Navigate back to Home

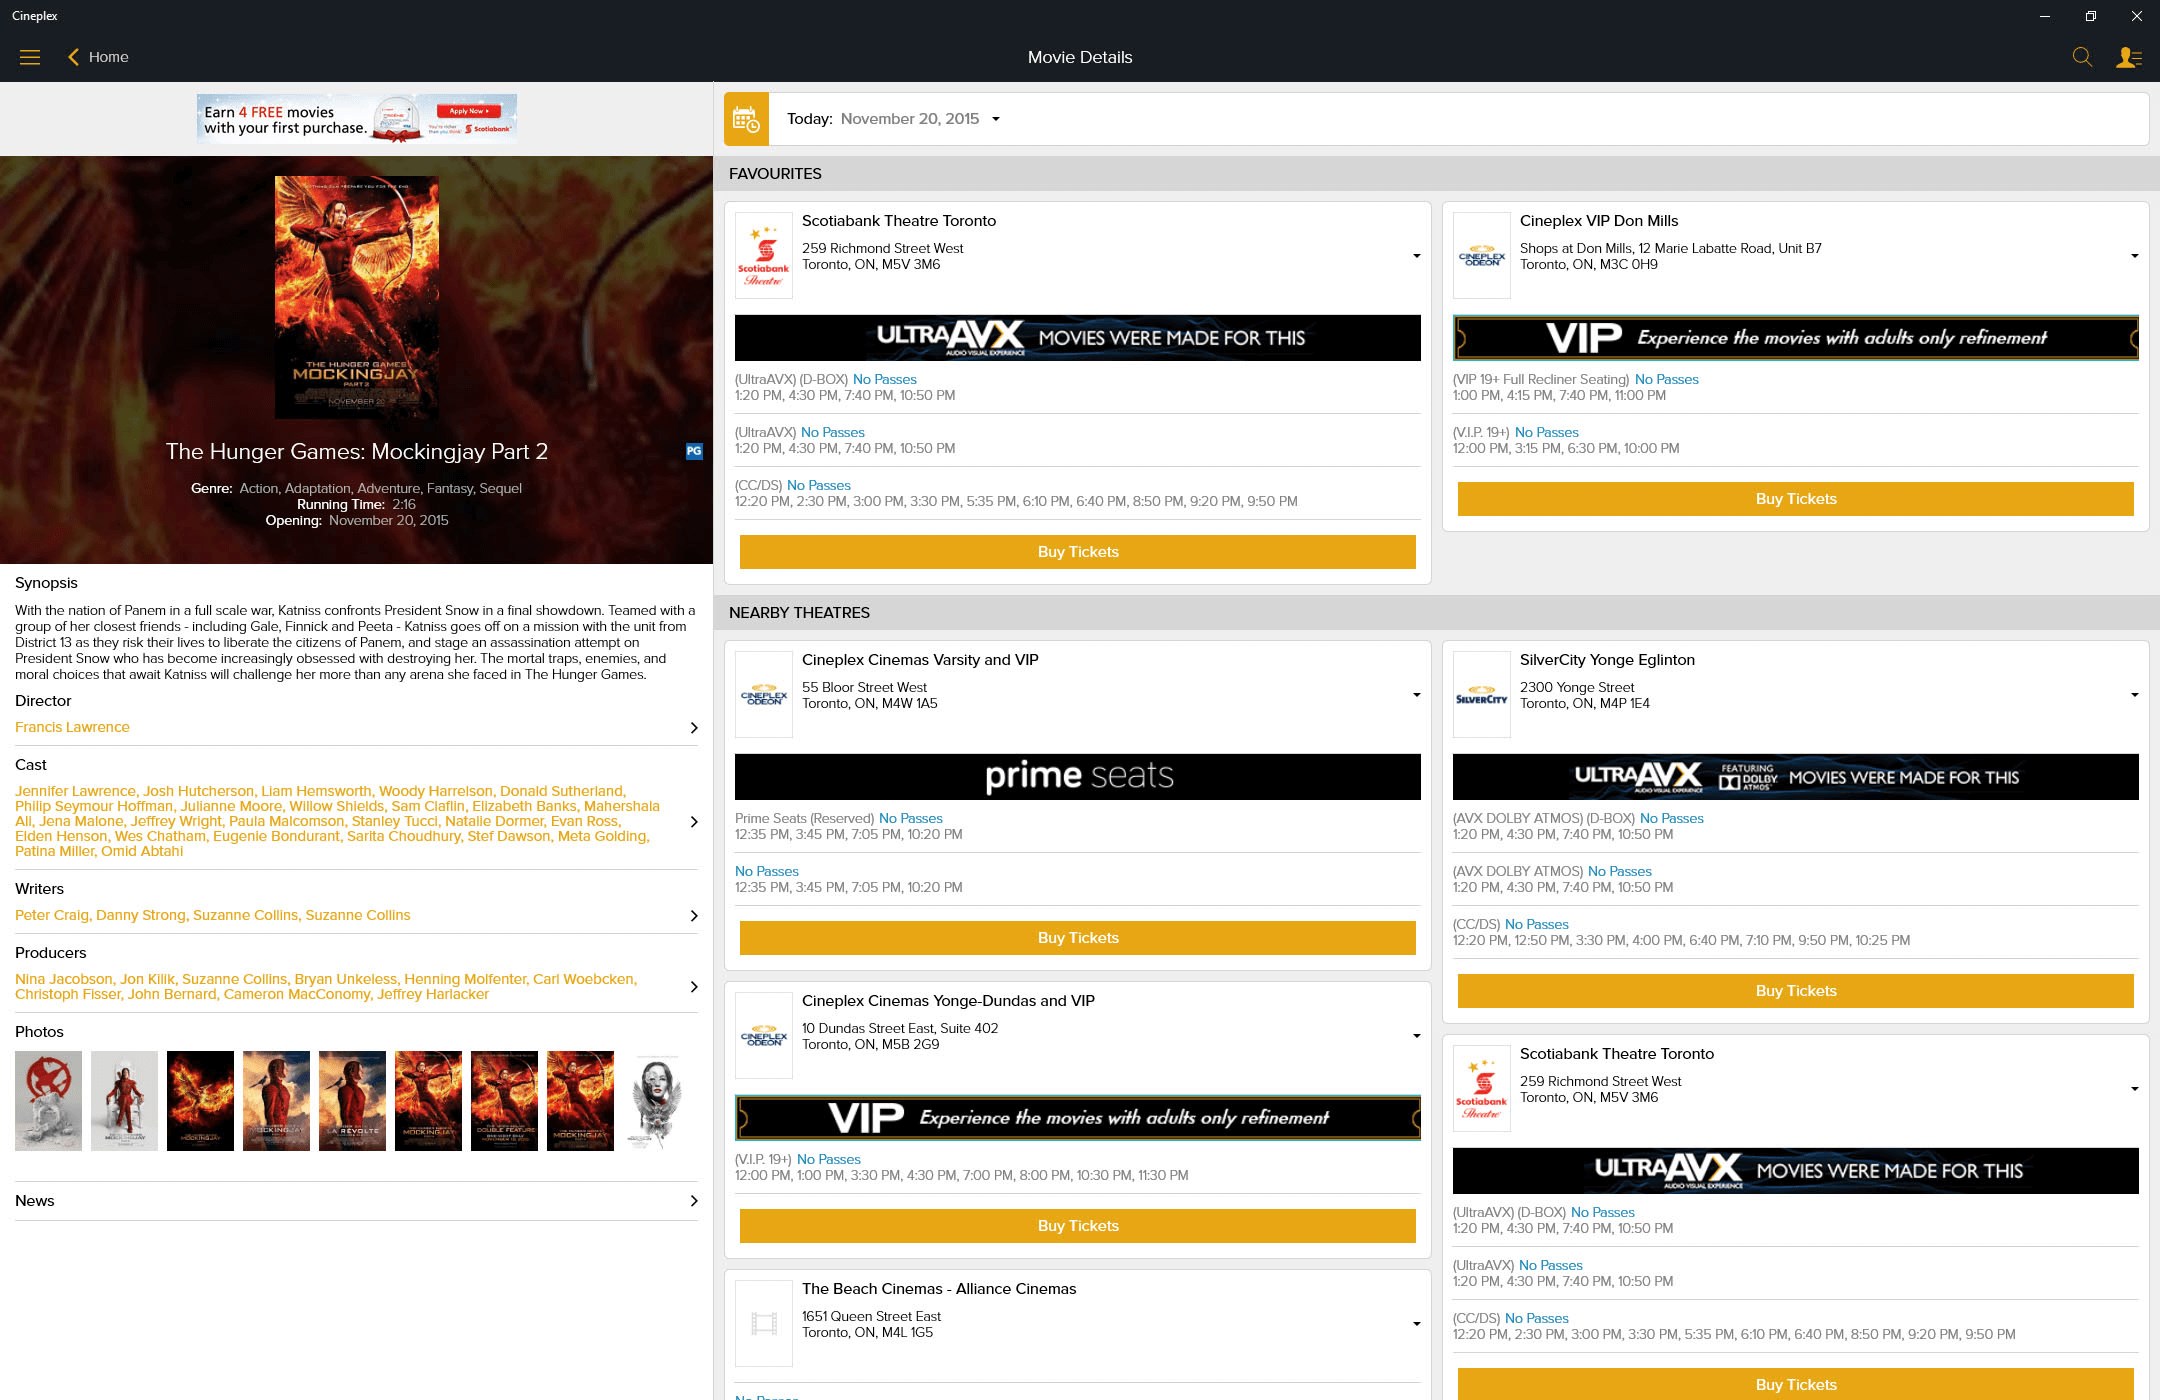tap(98, 57)
